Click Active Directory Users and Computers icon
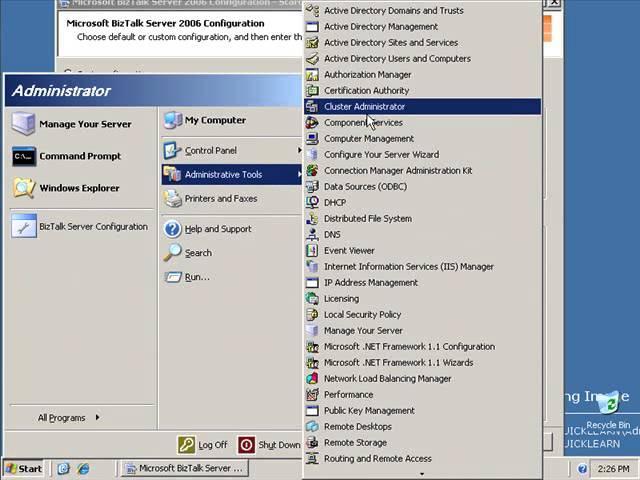640x480 pixels. [312, 58]
